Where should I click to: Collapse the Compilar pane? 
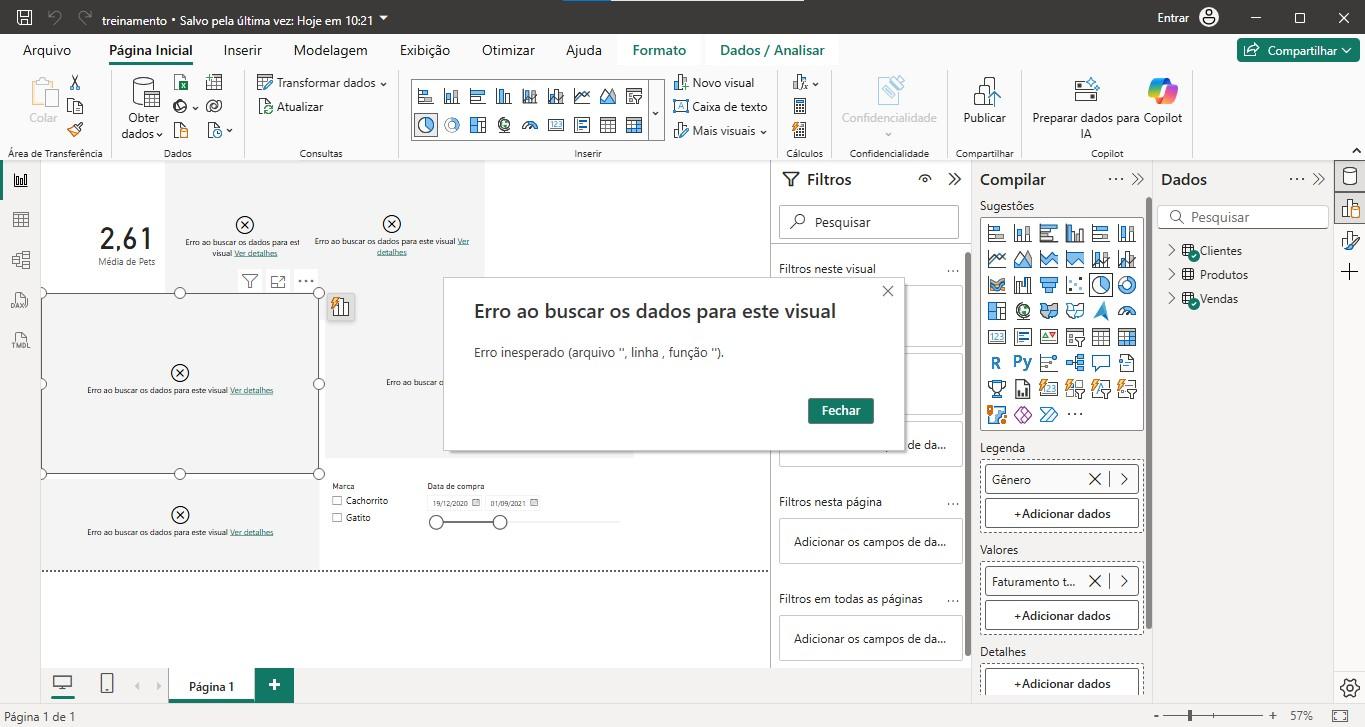pos(1137,179)
